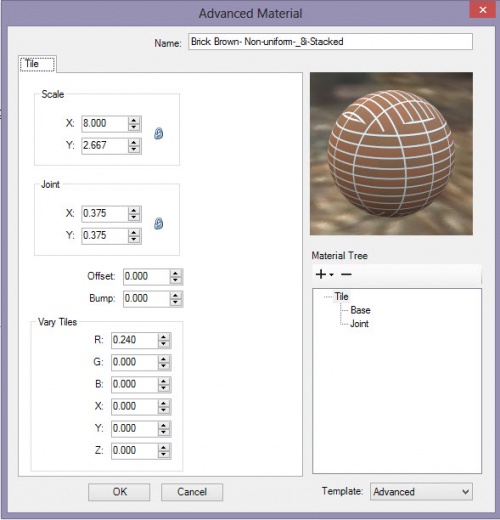This screenshot has width=500, height=520.
Task: Click the Joint X value field
Action: [105, 213]
